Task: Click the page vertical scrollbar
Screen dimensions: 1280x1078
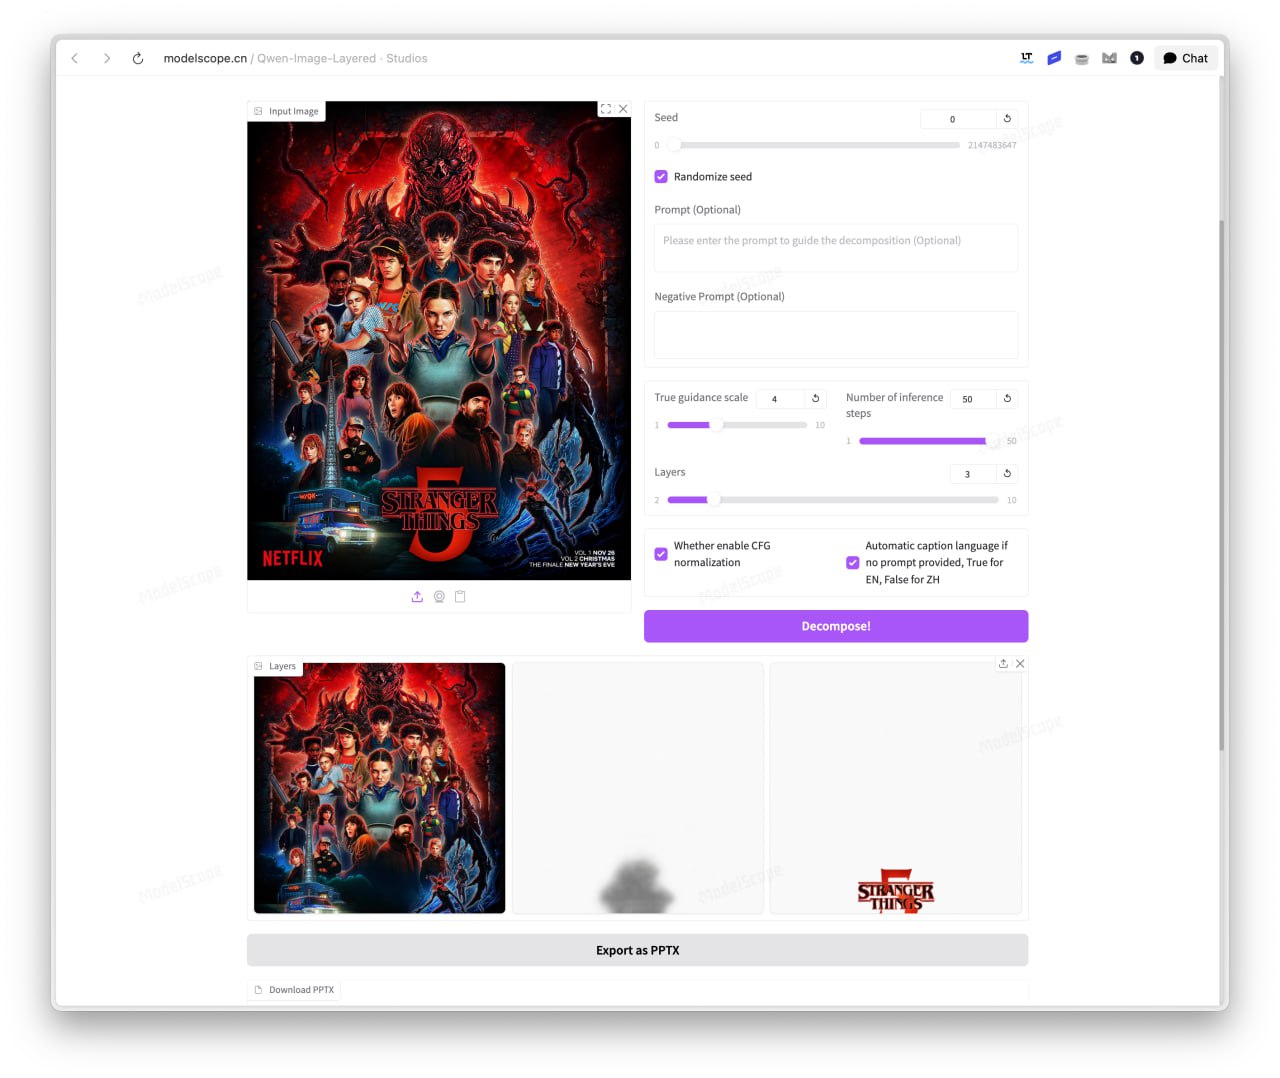Action: point(1222,485)
